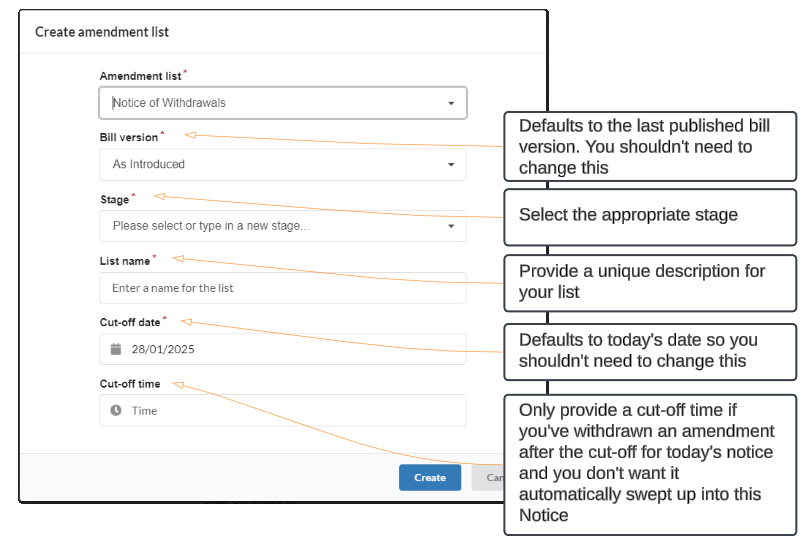This screenshot has height=559, width=812.
Task: Click the Create amendment list dialog title
Action: tap(102, 32)
